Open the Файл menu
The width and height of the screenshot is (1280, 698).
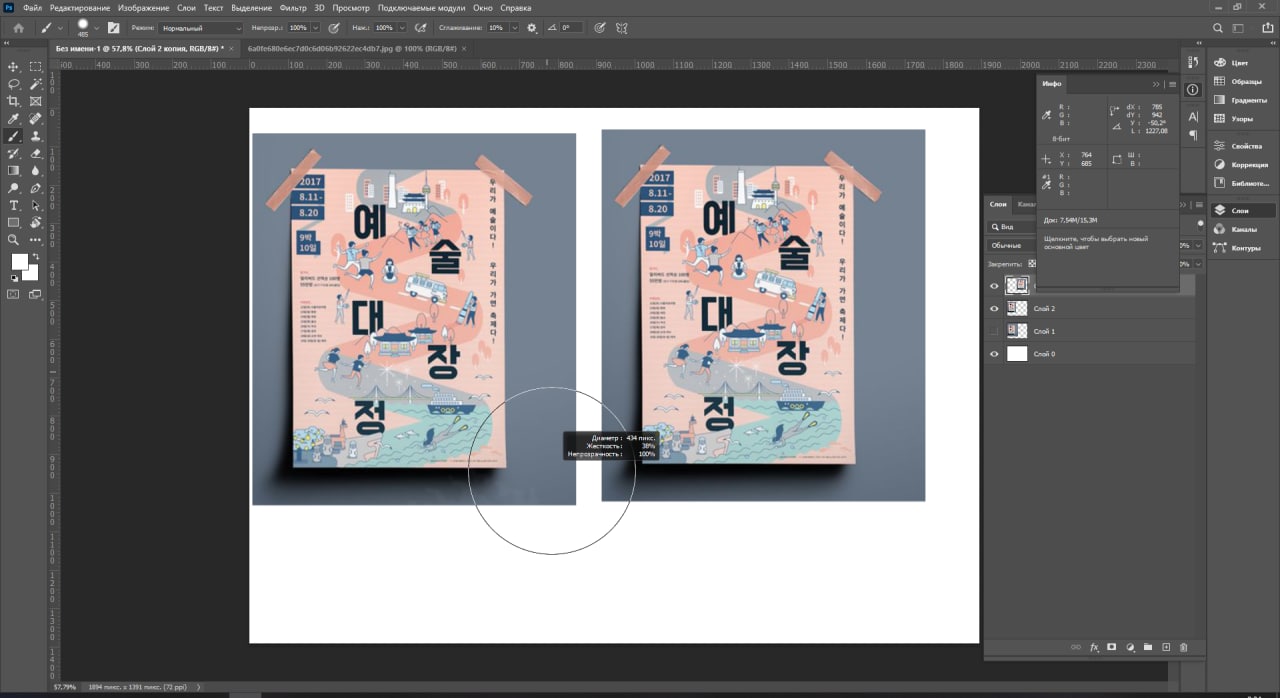pos(32,8)
